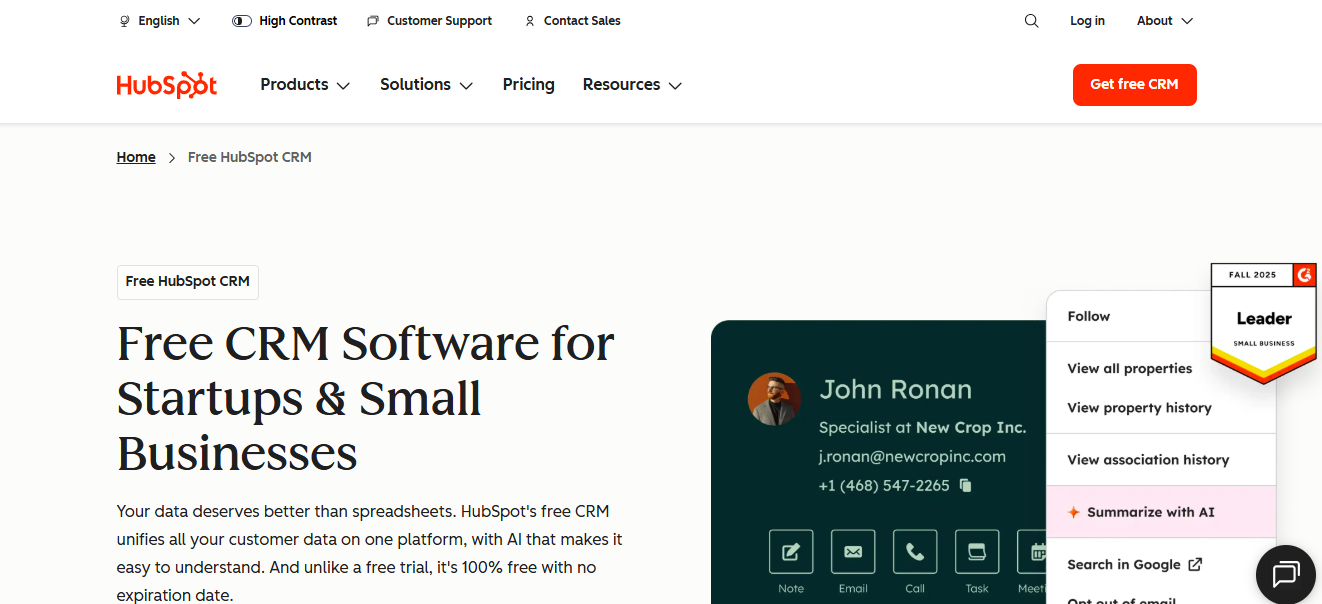Expand the English language selector
The width and height of the screenshot is (1322, 604).
(158, 20)
